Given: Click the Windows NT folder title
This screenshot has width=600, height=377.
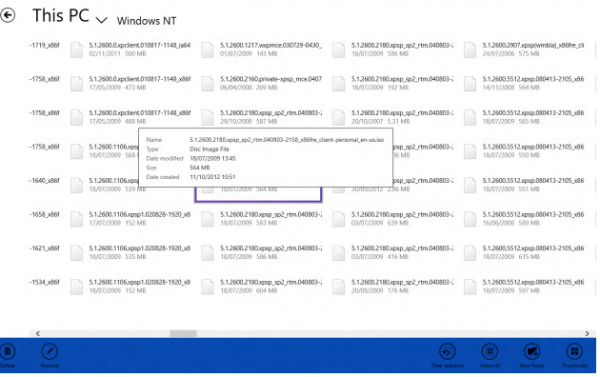Looking at the screenshot, I should [147, 21].
